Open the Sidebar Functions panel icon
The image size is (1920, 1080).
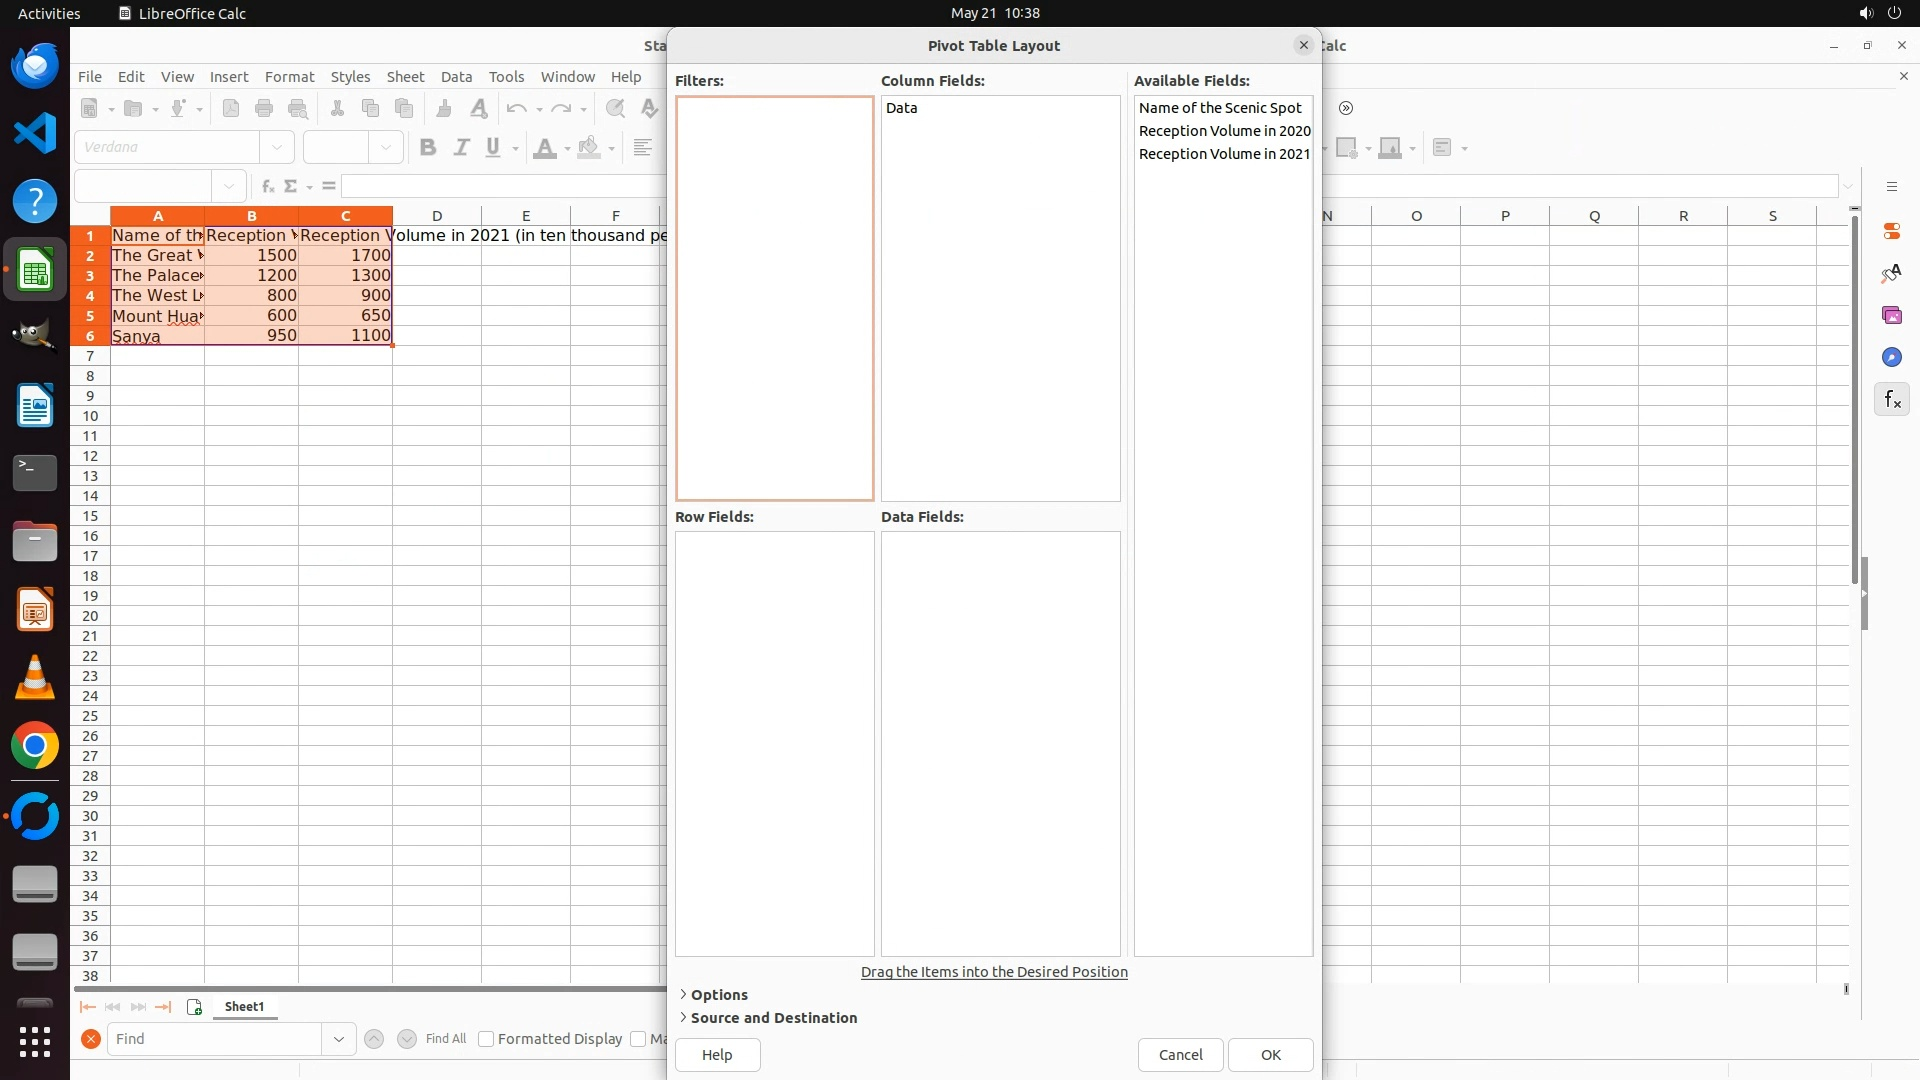click(1891, 400)
